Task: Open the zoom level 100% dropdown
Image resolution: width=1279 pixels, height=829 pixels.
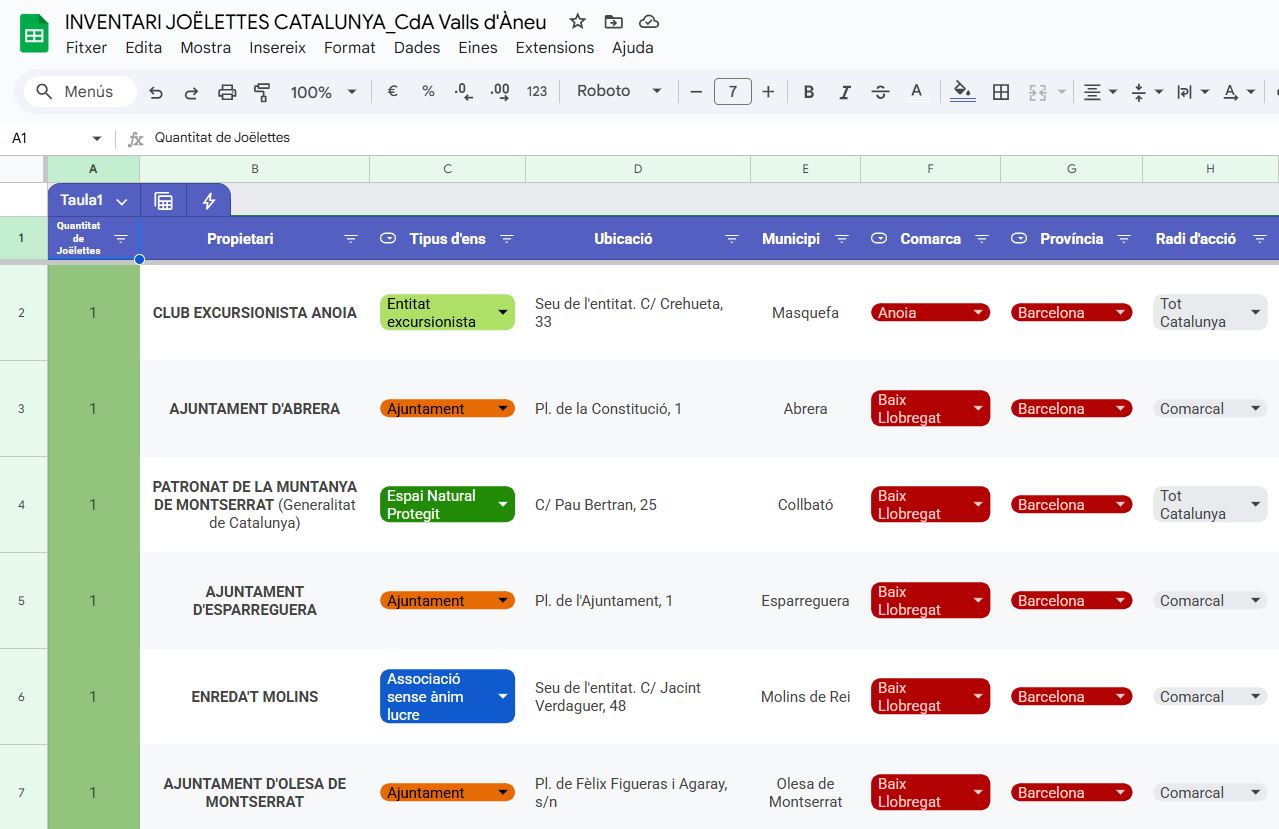Action: [323, 92]
